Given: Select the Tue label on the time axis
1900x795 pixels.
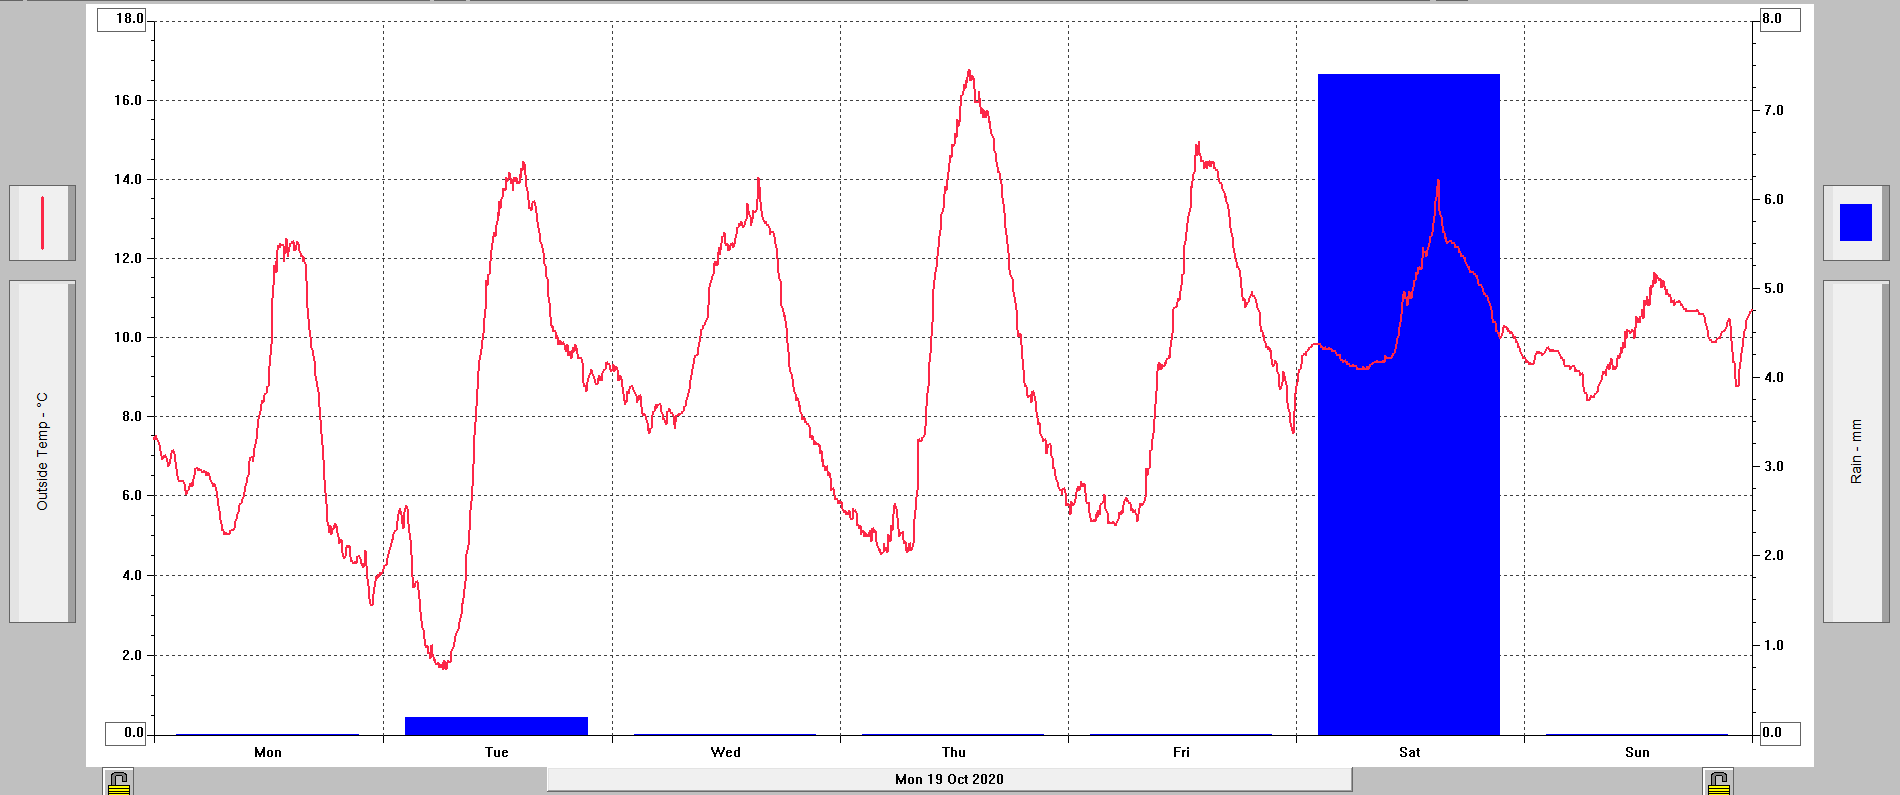Looking at the screenshot, I should pos(497,752).
